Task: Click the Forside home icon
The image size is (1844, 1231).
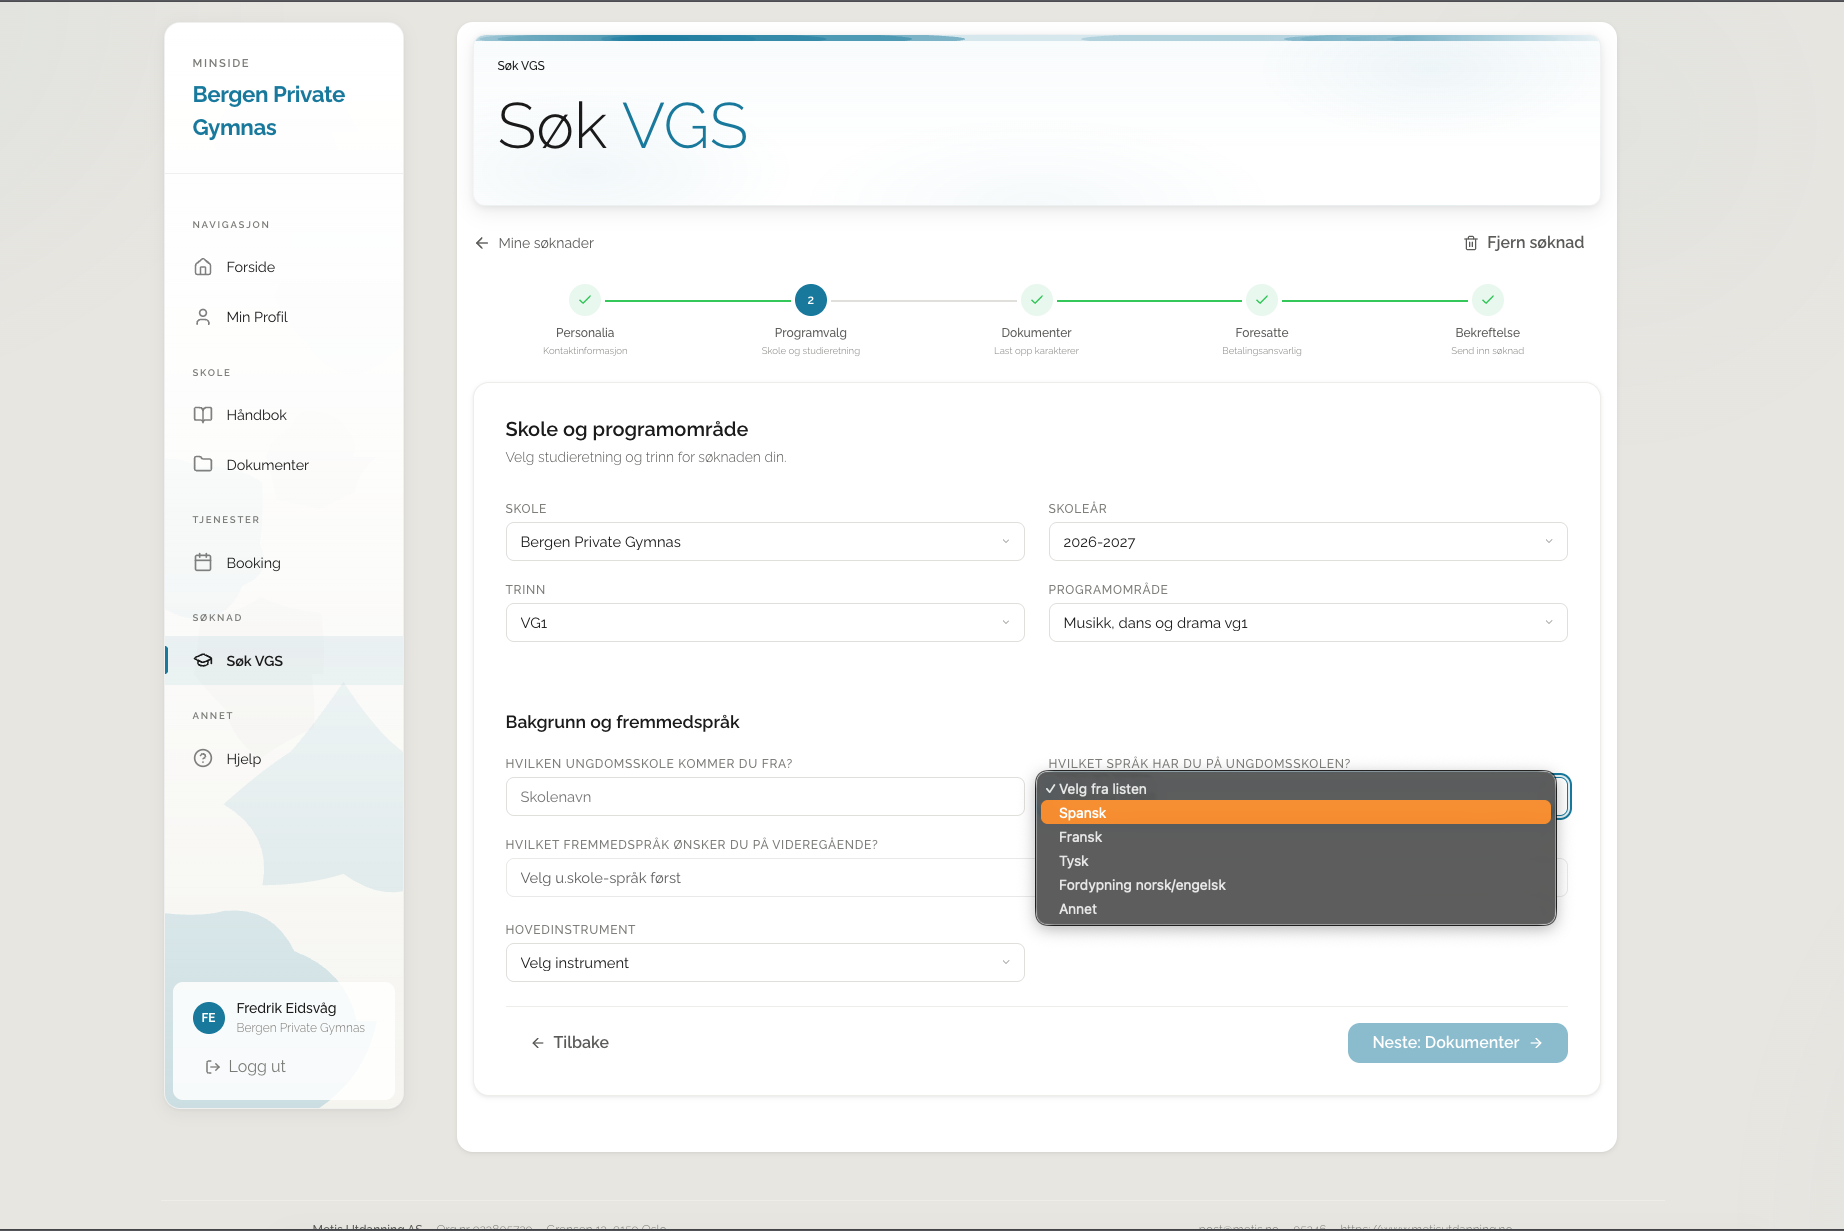Action: (x=203, y=267)
